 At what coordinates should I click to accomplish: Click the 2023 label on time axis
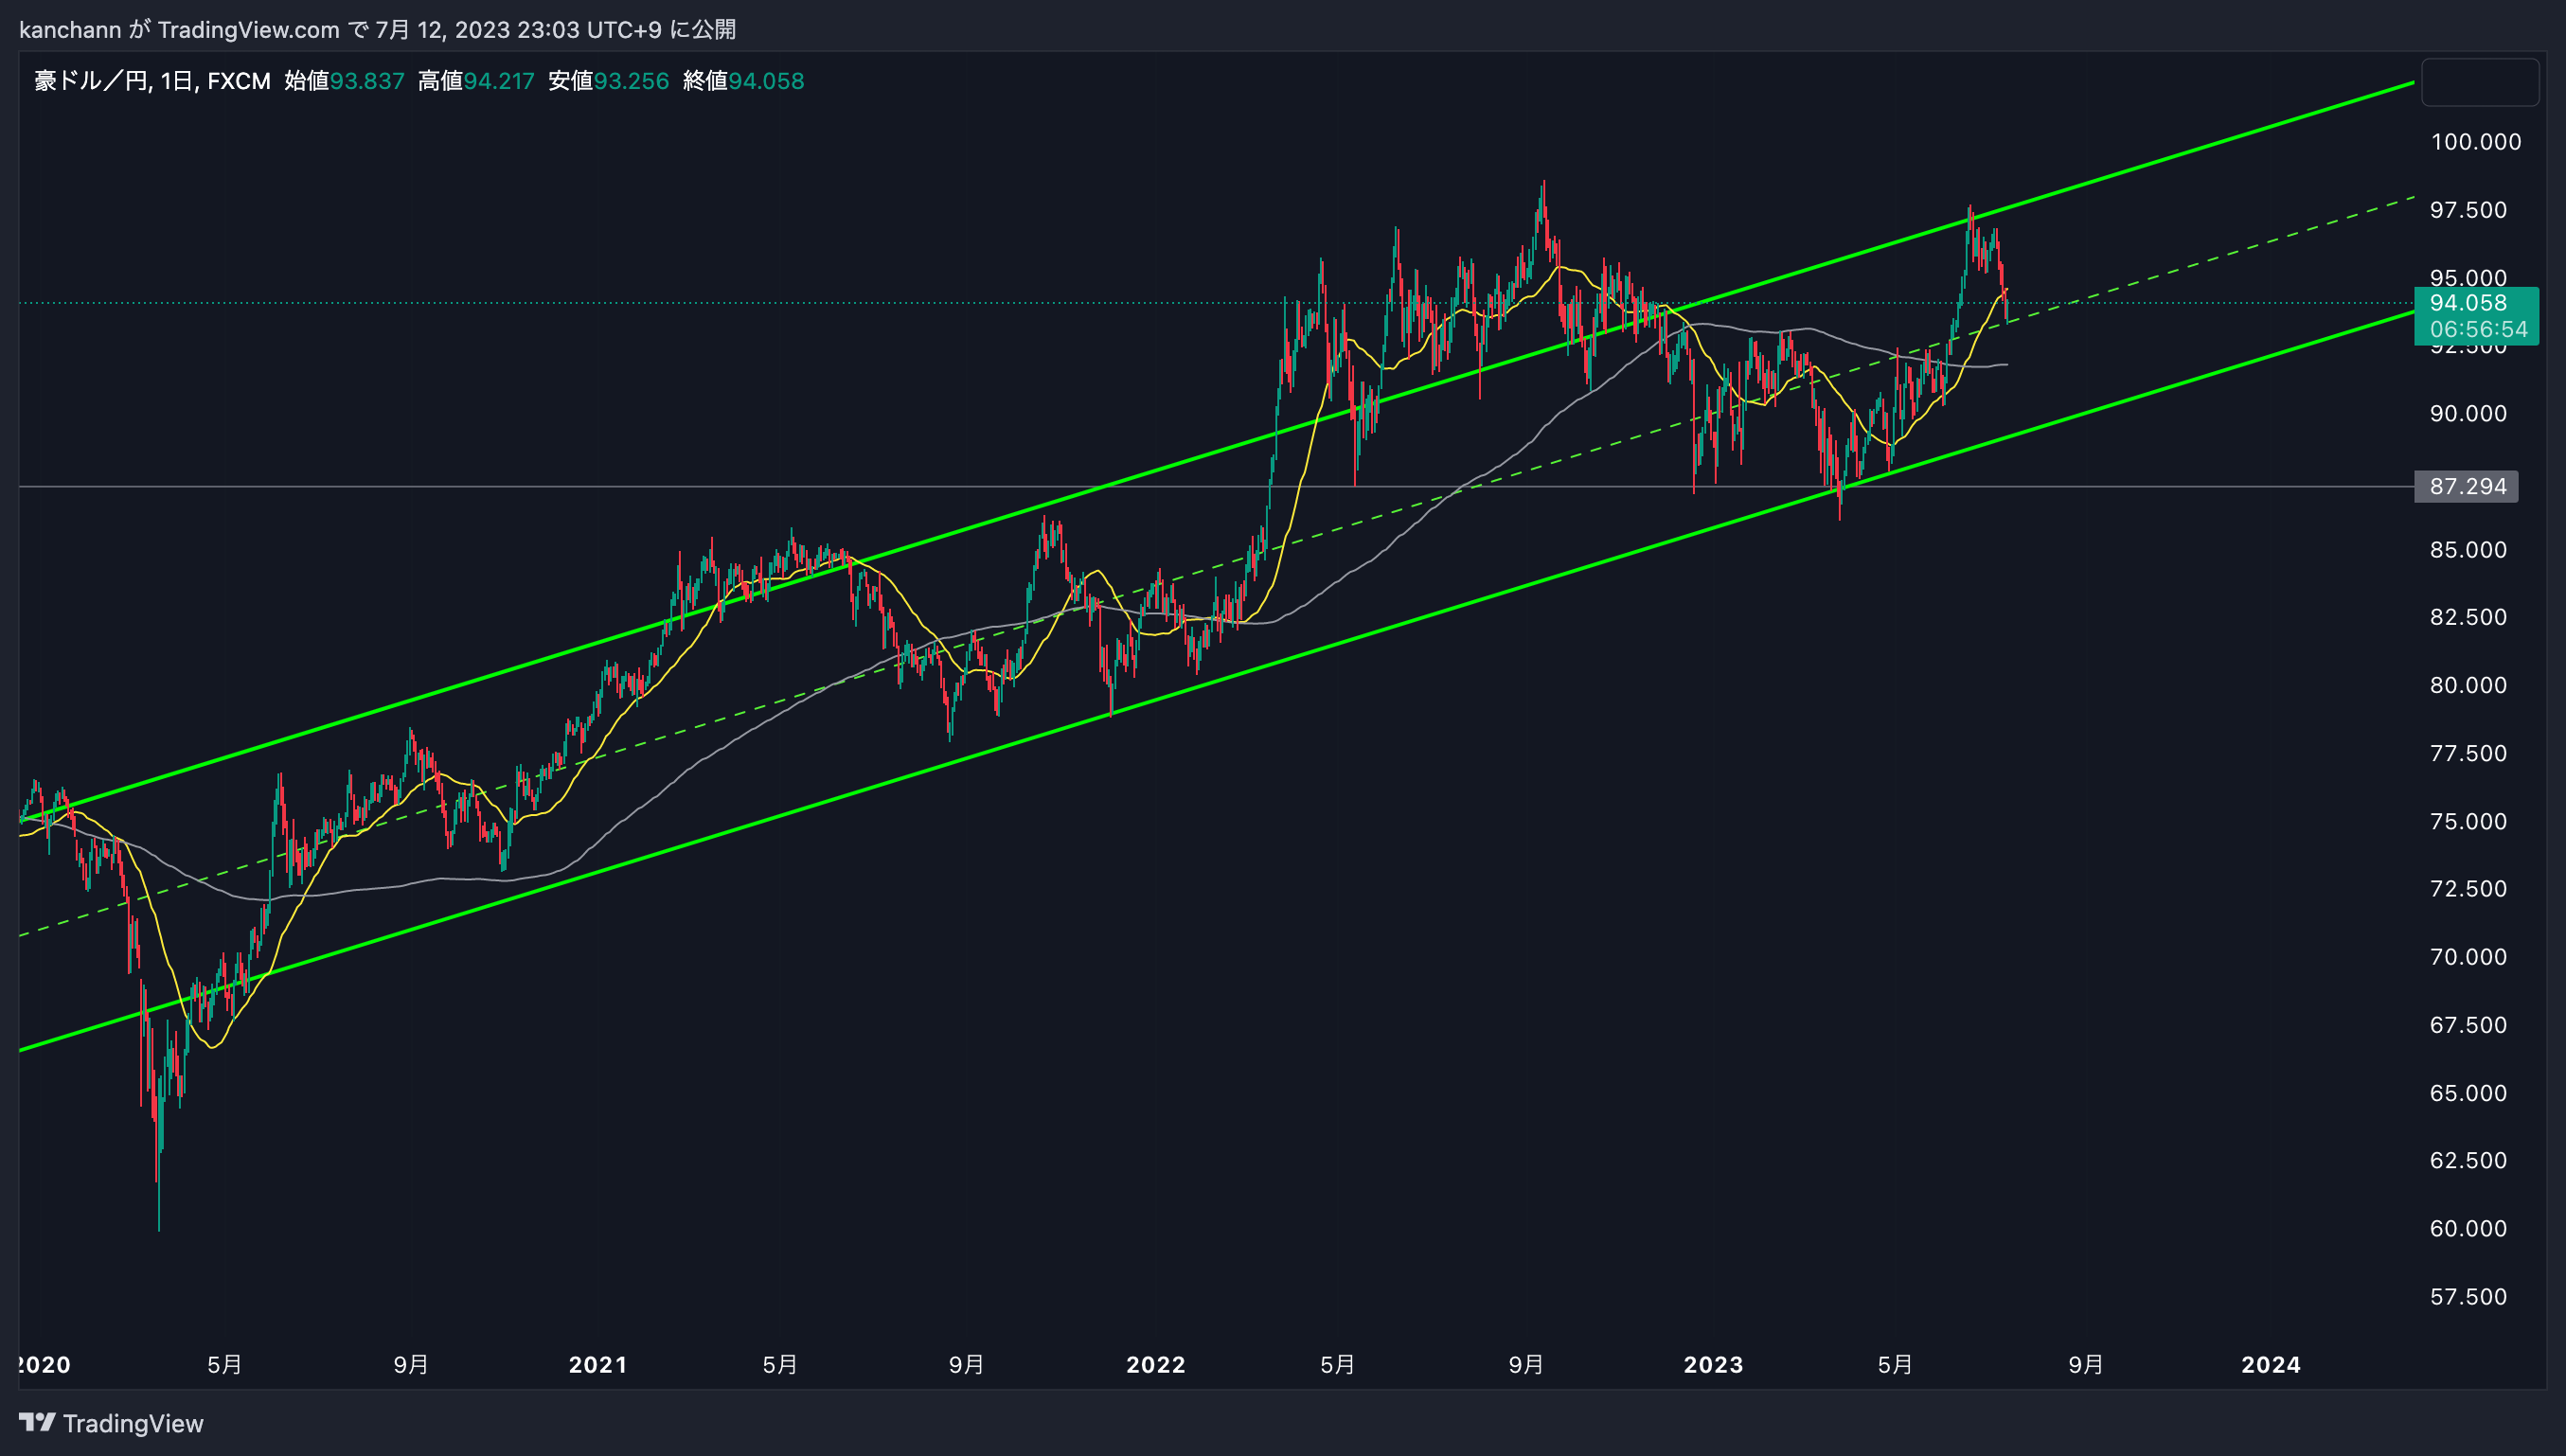coord(1714,1365)
